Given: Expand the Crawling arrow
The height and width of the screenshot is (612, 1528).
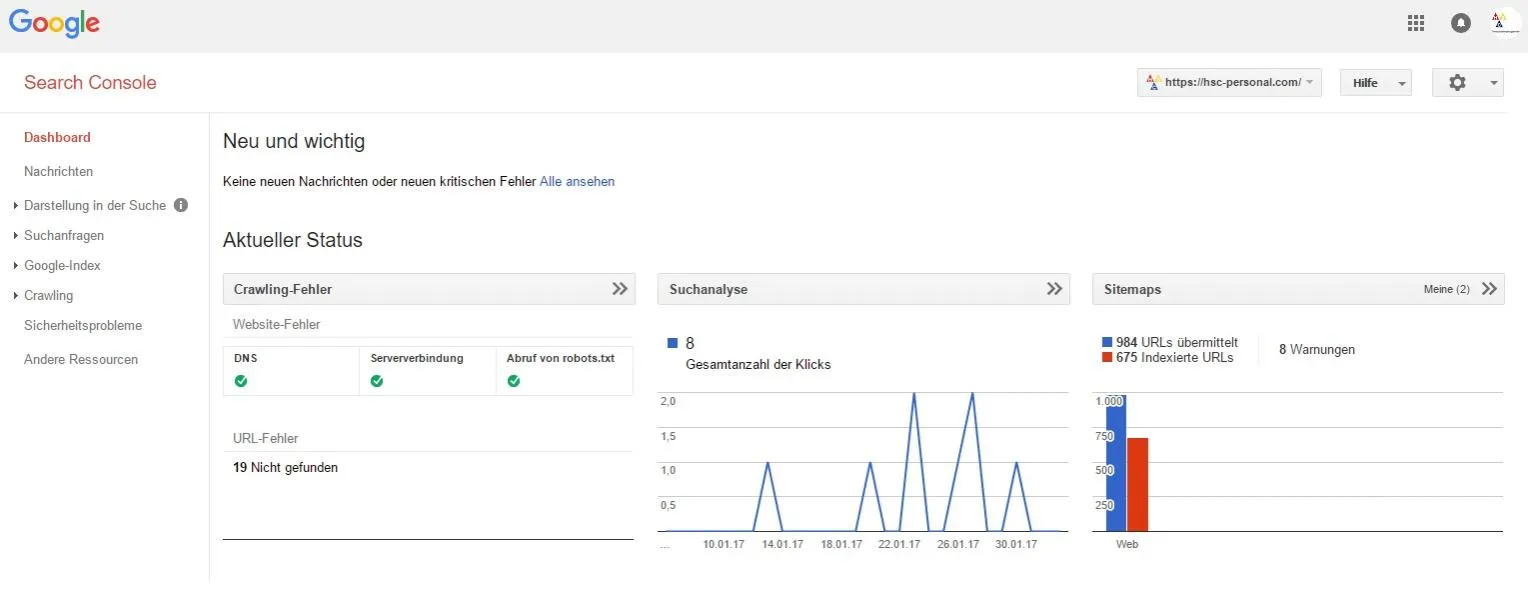Looking at the screenshot, I should pos(16,296).
